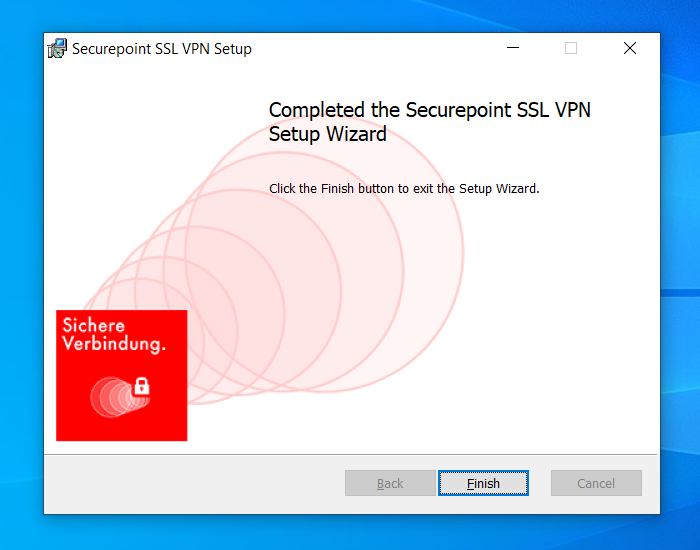Click the red Sichere Verbindung logo square
Viewport: 700px width, 550px height.
pos(121,375)
